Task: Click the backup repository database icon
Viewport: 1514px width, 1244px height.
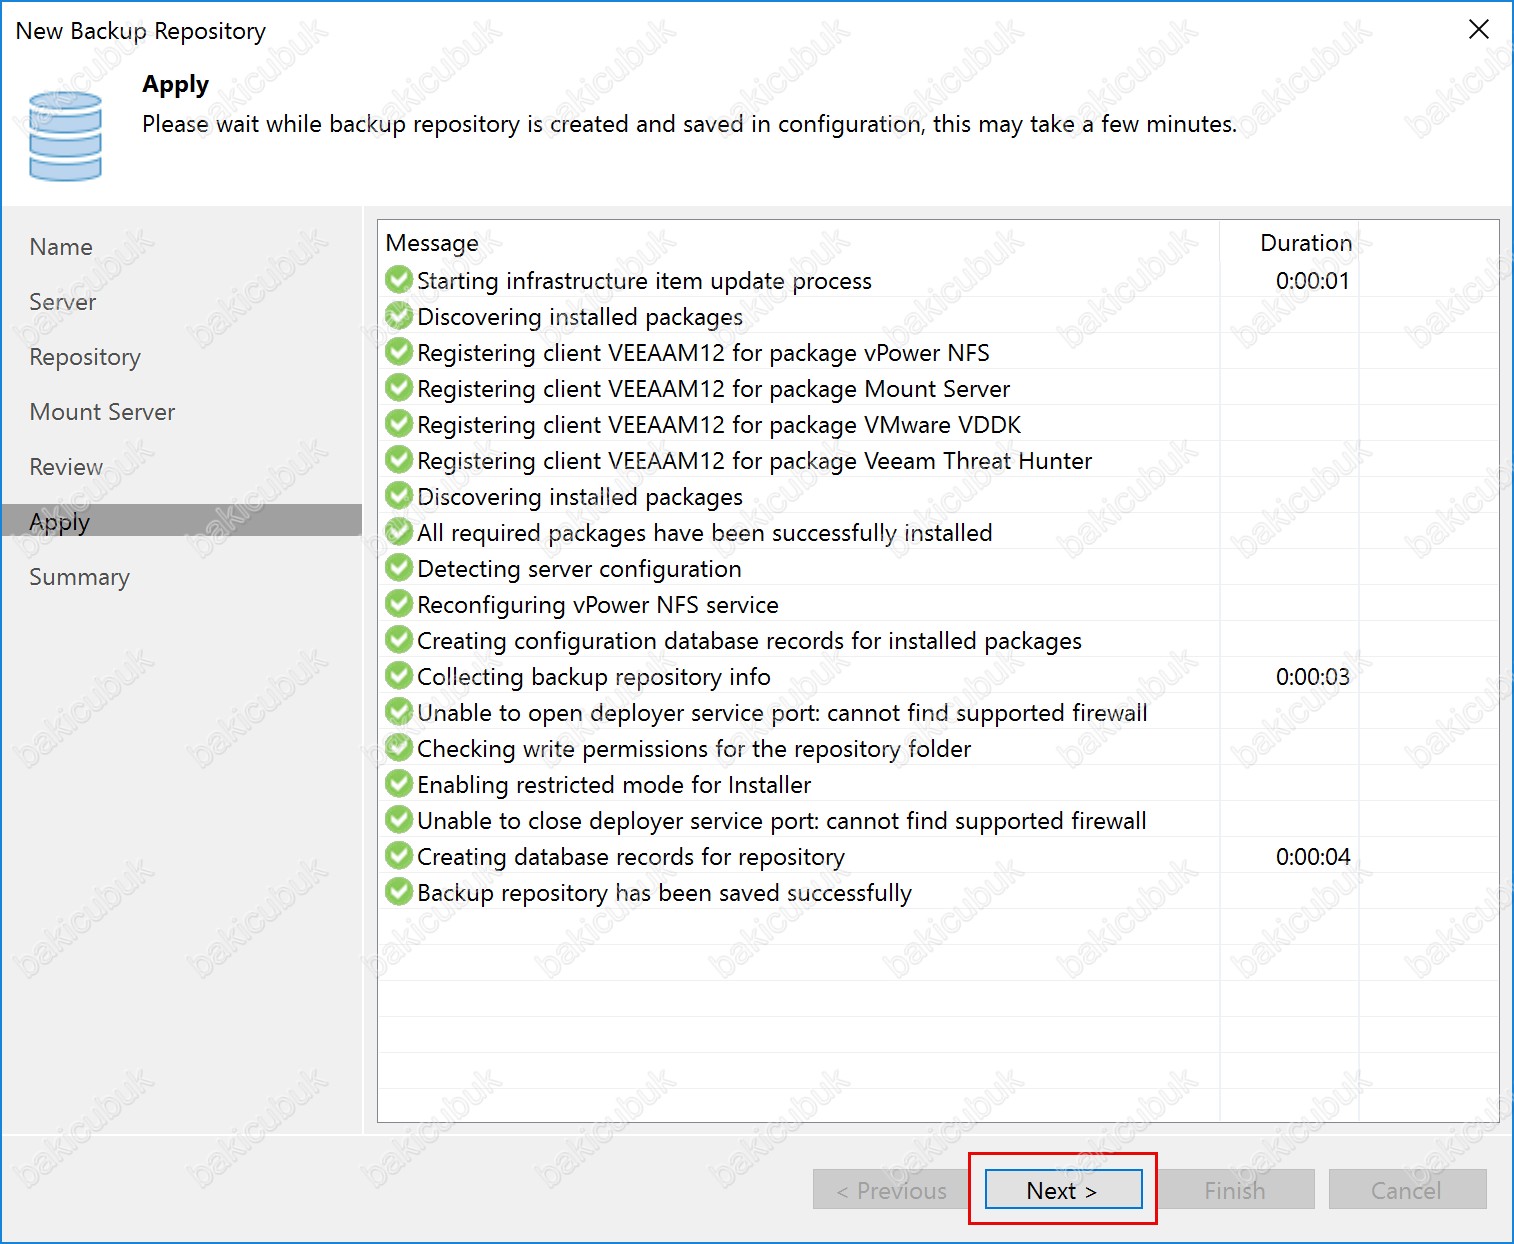Action: [x=65, y=136]
